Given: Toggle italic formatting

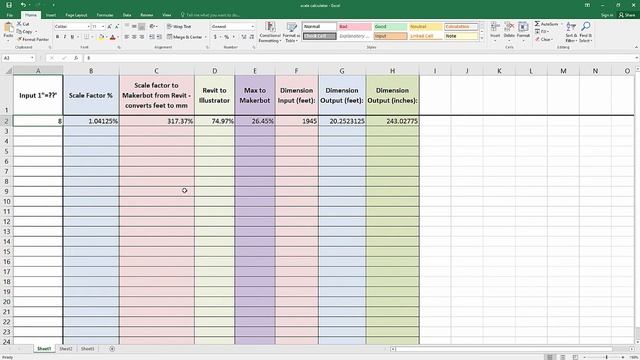Looking at the screenshot, I should [64, 37].
